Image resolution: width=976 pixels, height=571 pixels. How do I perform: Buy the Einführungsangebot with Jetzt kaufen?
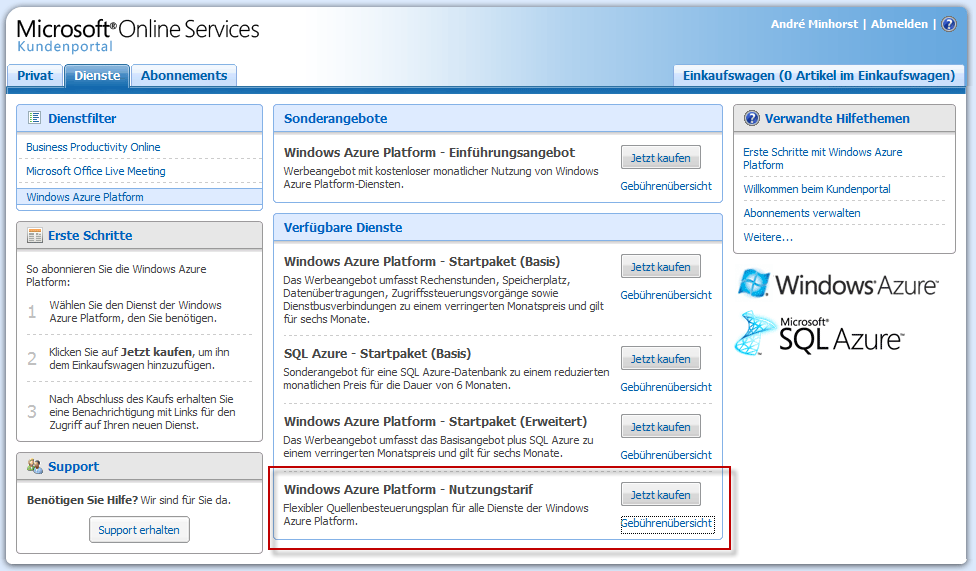click(660, 157)
